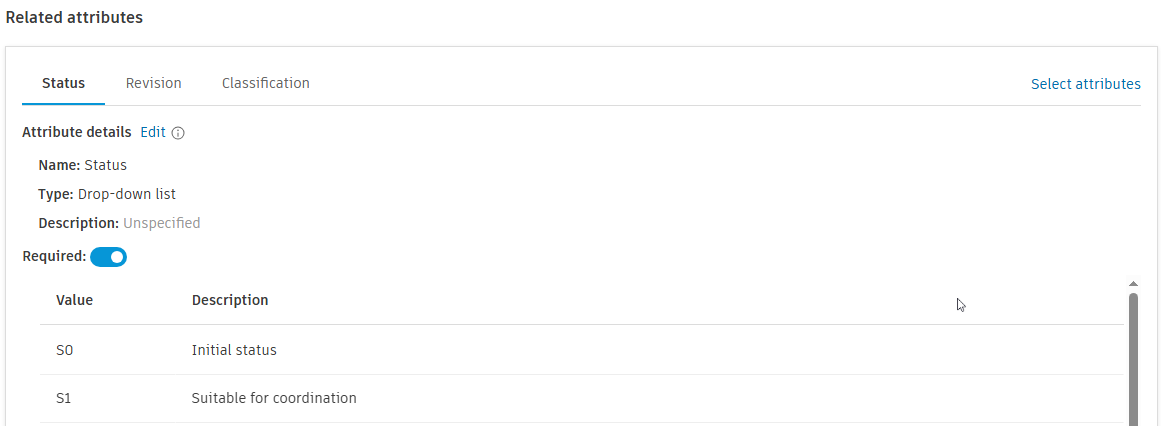Click the Description column header
This screenshot has width=1161, height=426.
point(230,300)
